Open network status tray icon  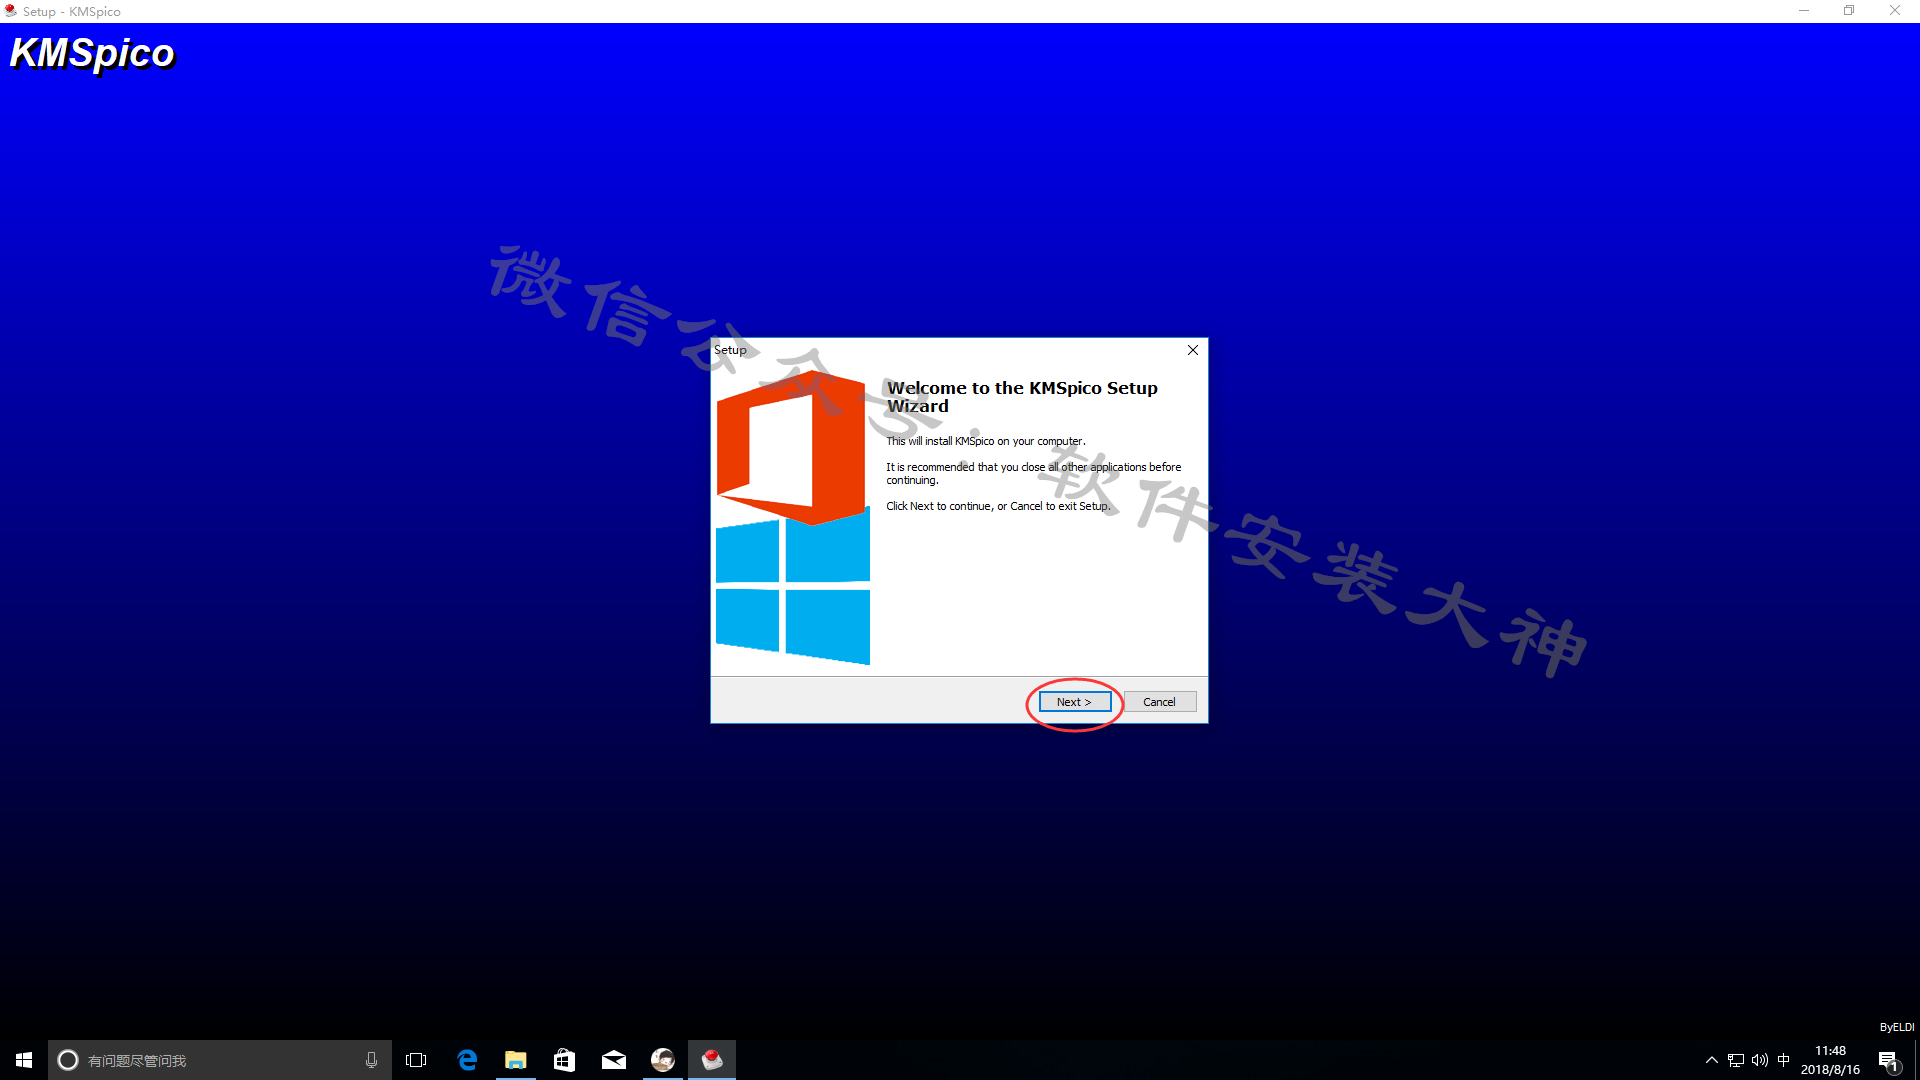pyautogui.click(x=1736, y=1060)
